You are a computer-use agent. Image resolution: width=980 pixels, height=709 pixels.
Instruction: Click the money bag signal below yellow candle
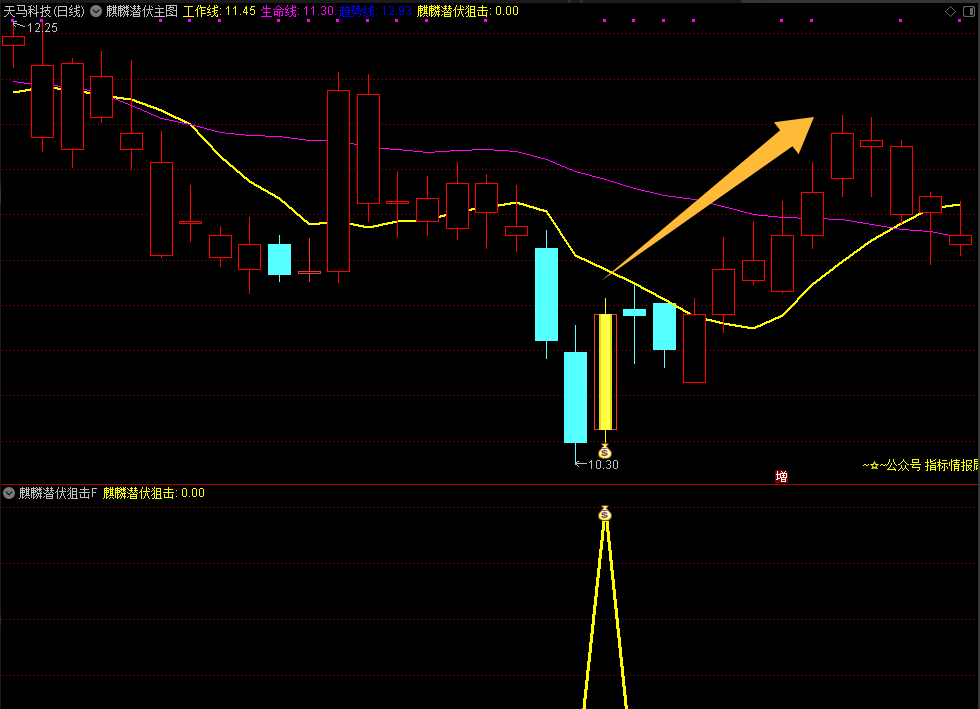coord(604,450)
